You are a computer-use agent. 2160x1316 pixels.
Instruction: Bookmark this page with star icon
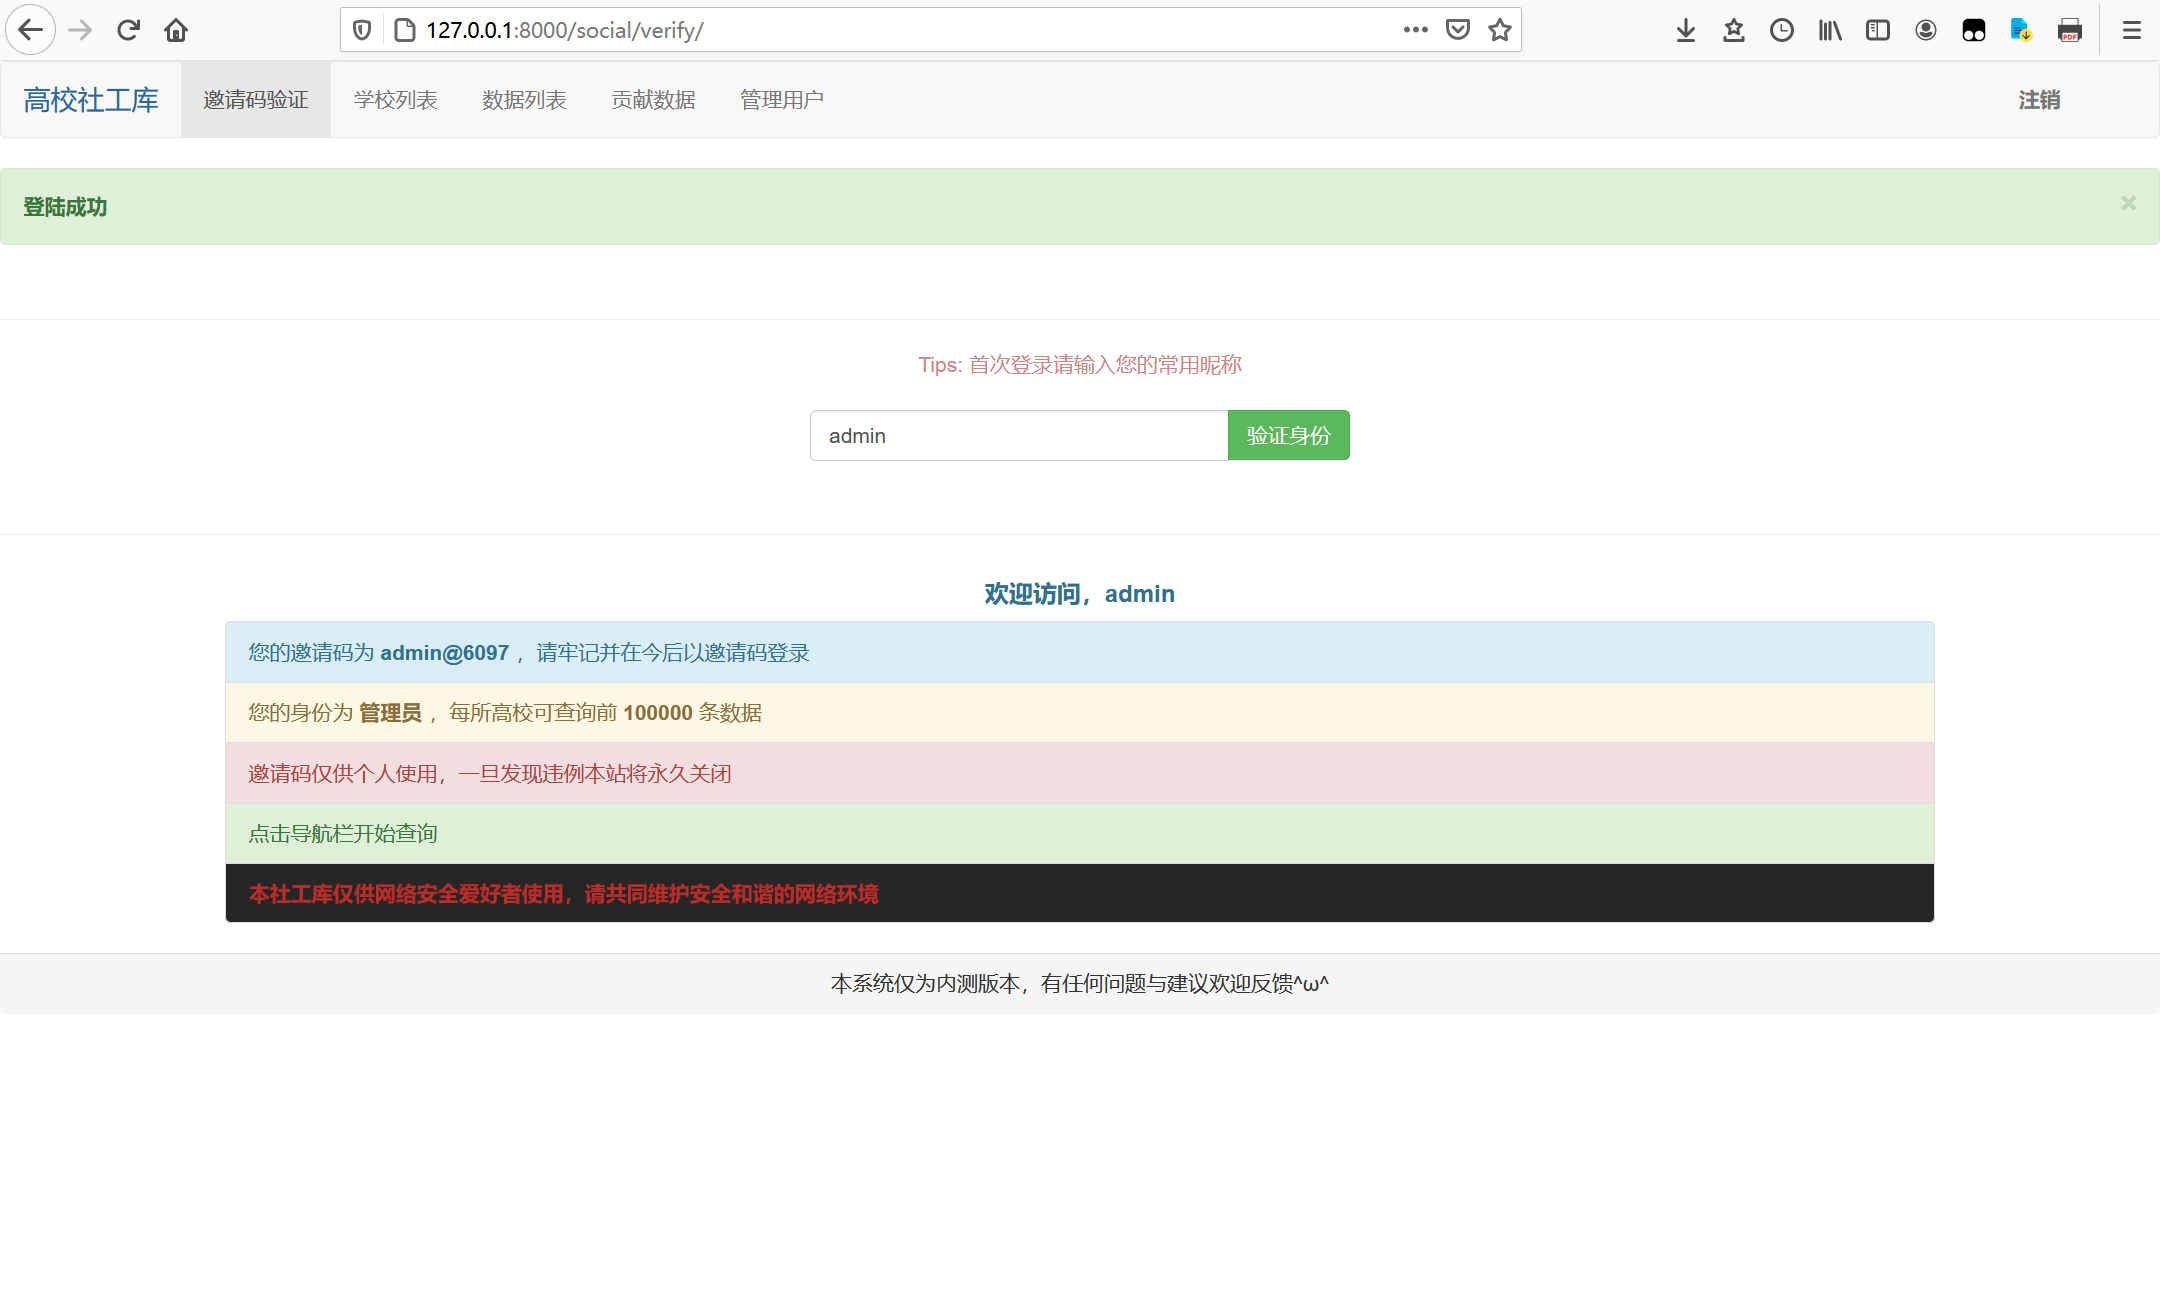point(1499,30)
